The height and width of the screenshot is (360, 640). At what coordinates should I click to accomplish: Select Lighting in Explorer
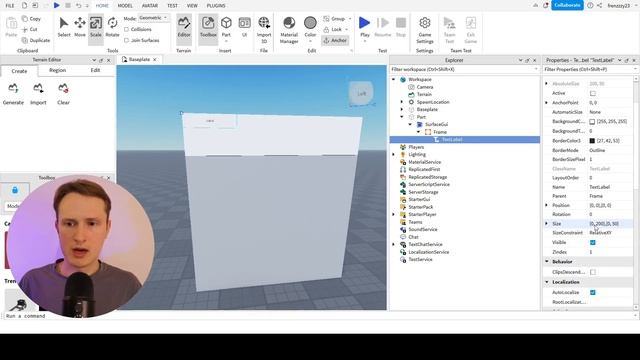coord(417,155)
